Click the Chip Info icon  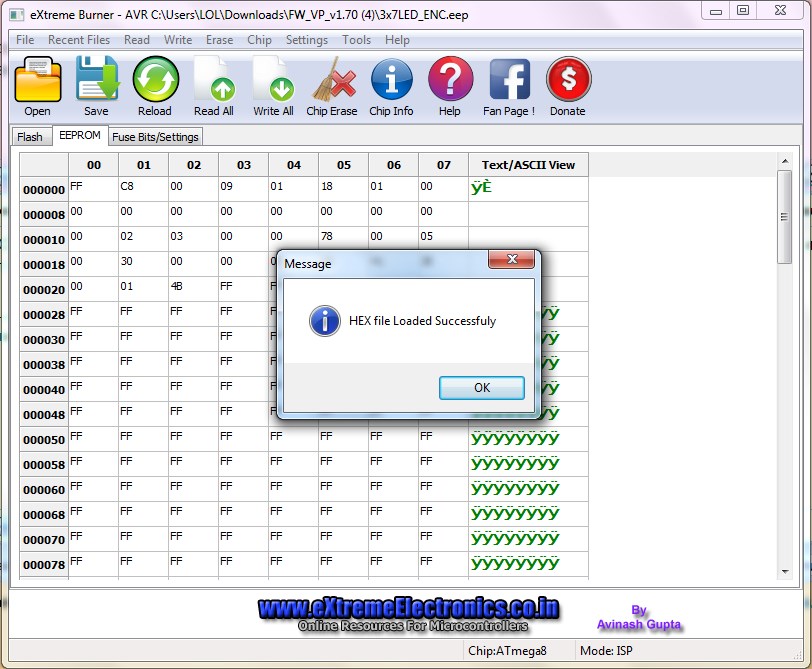(x=391, y=80)
